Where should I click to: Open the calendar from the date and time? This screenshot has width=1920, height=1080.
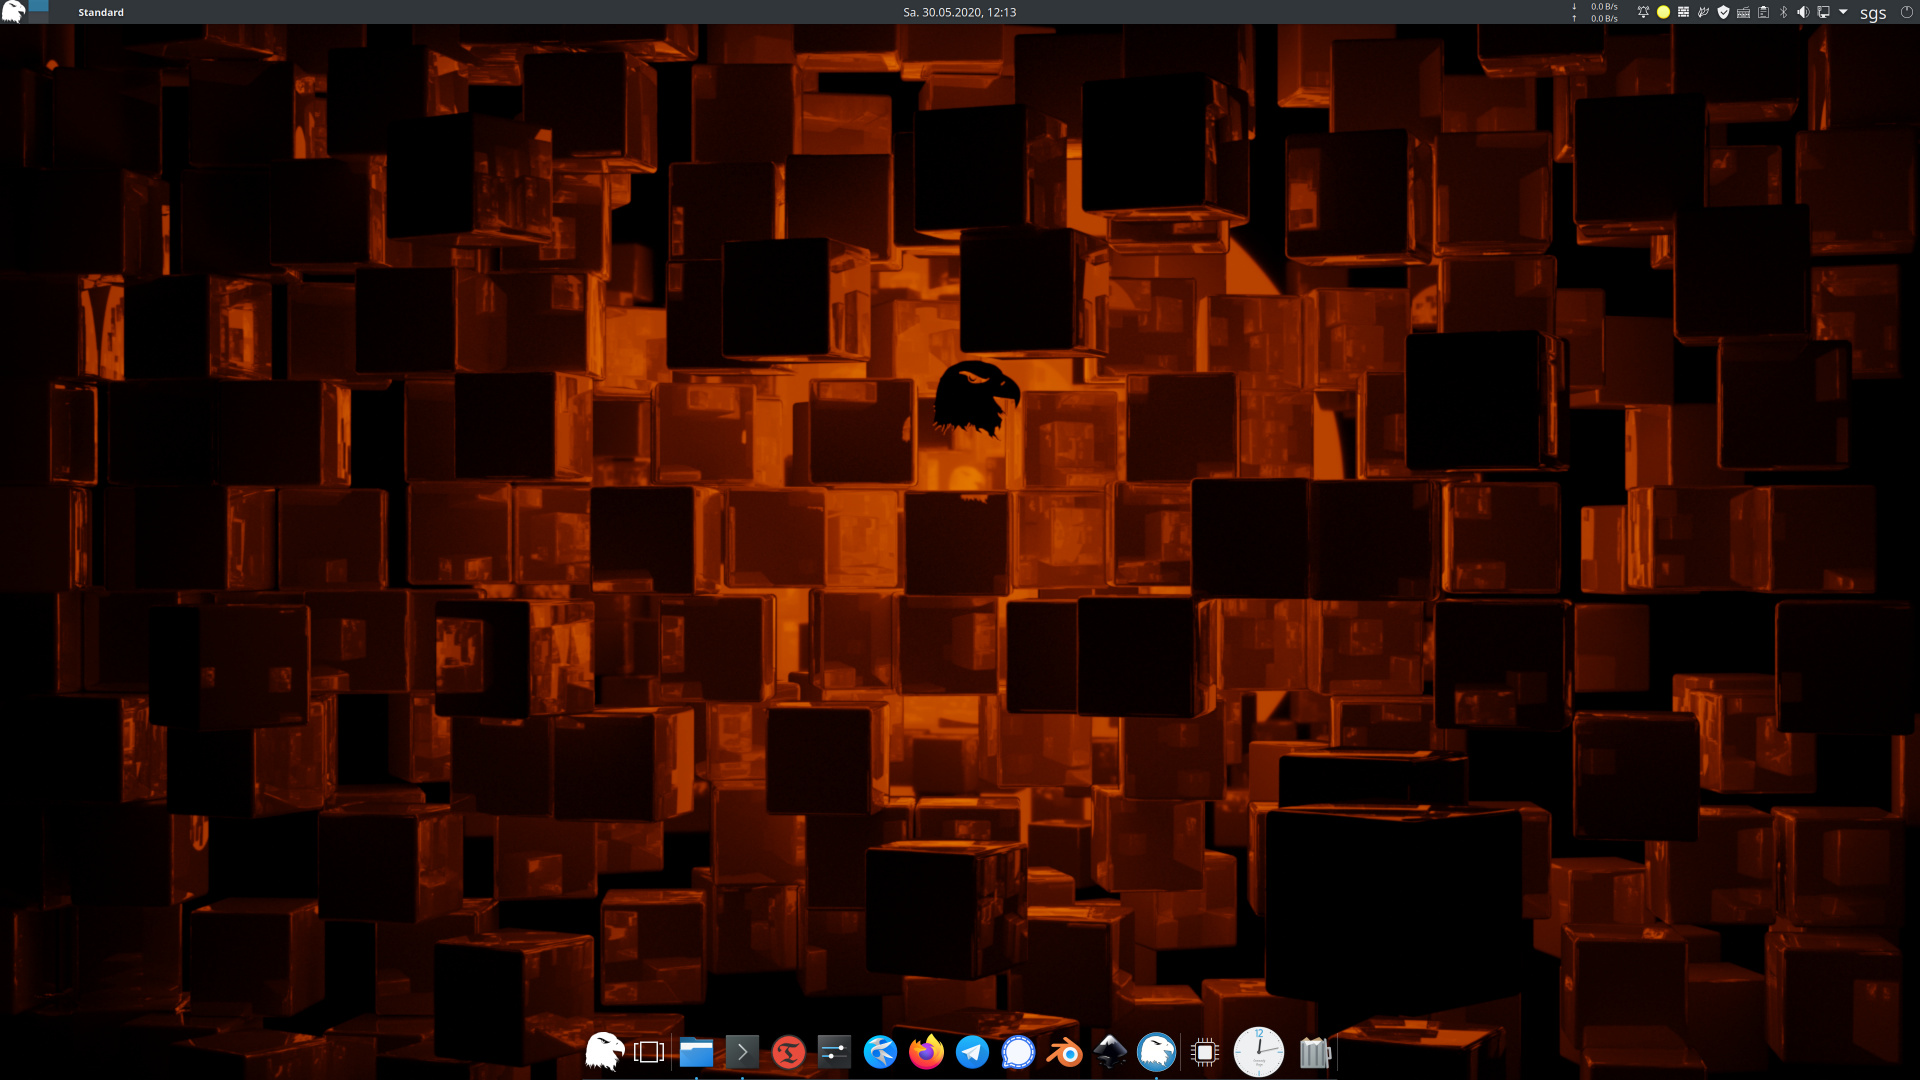959,12
